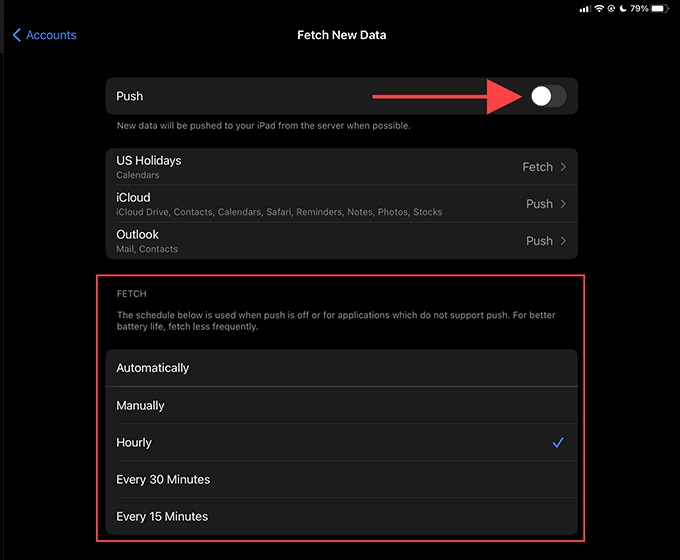This screenshot has height=560, width=680.
Task: Tap the orientation lock status icon
Action: [611, 8]
